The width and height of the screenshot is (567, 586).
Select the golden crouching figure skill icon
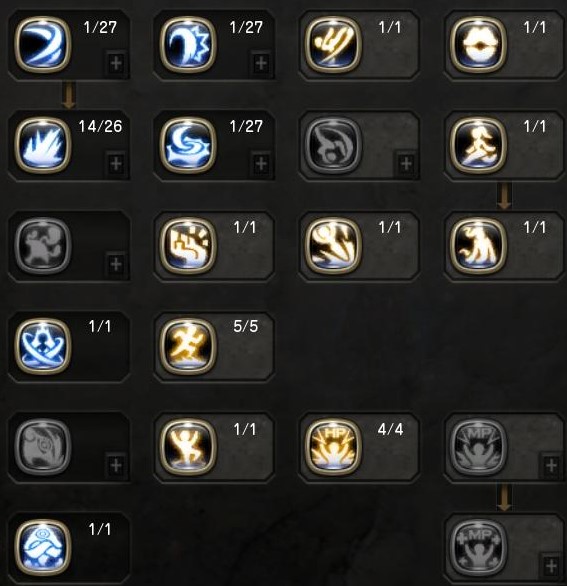pos(478,246)
